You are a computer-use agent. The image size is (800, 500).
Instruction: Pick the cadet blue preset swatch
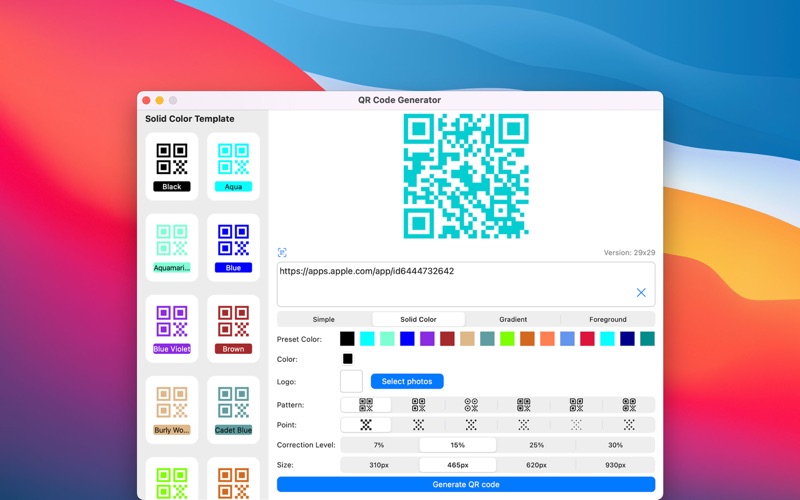pyautogui.click(x=487, y=339)
